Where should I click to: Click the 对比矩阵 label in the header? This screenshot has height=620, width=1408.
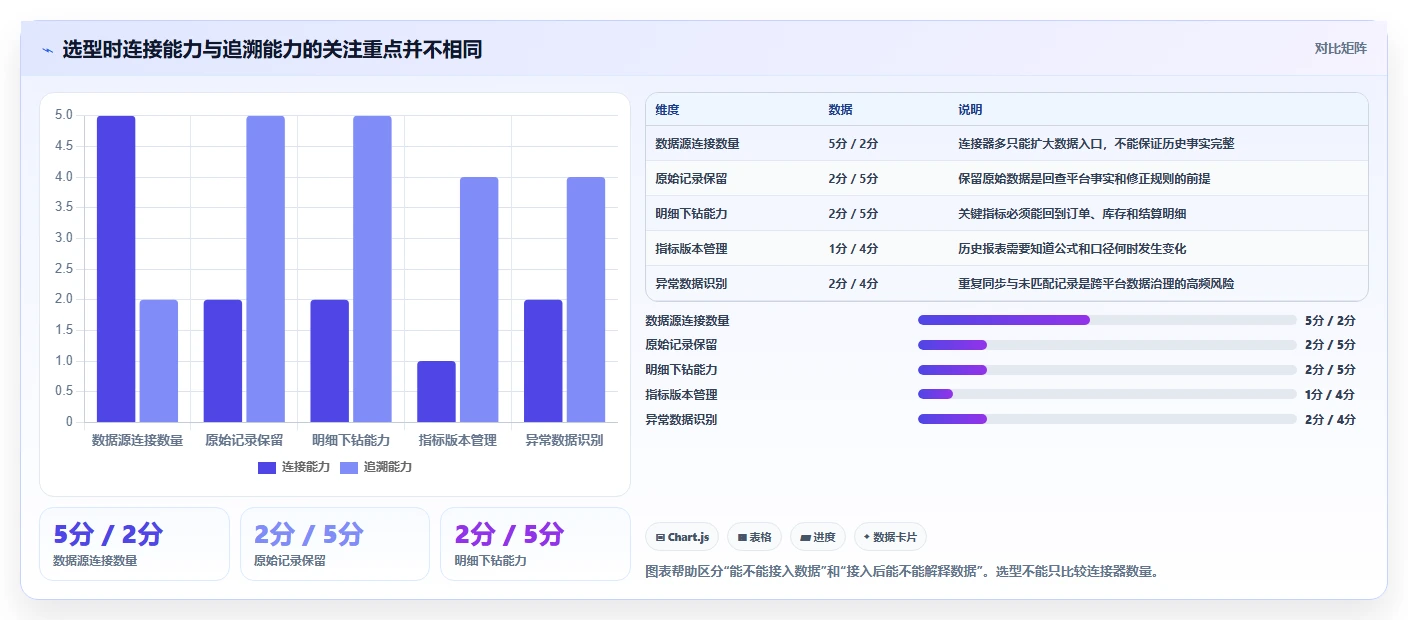coord(1340,48)
